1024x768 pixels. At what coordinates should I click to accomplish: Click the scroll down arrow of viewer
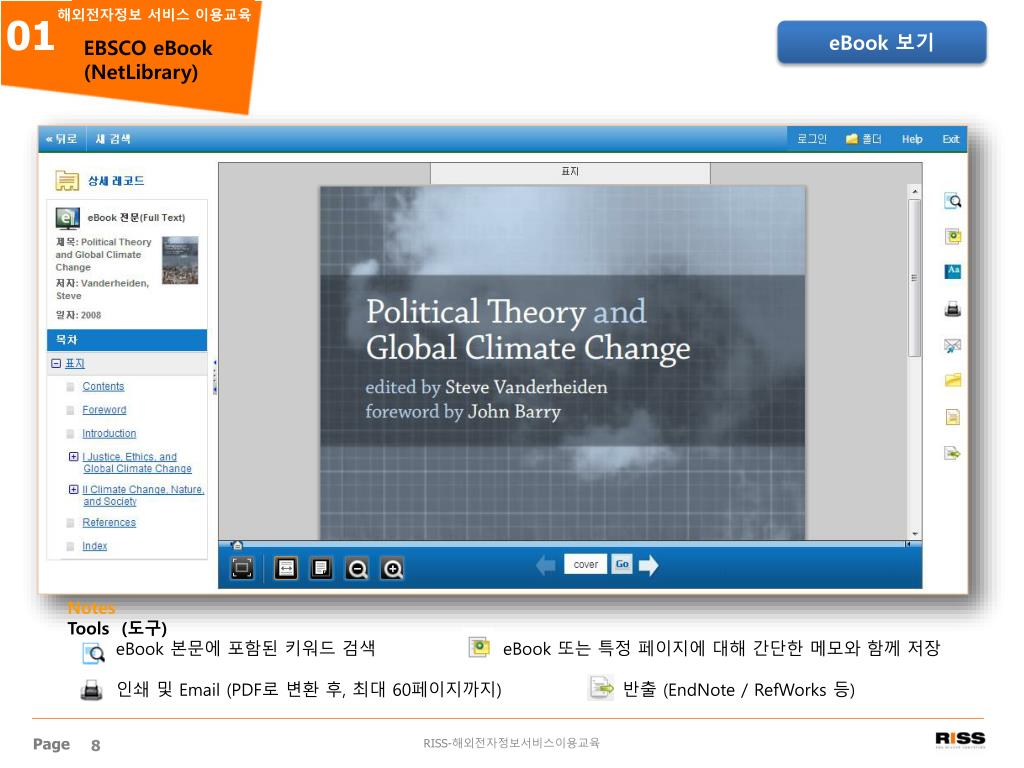point(915,534)
